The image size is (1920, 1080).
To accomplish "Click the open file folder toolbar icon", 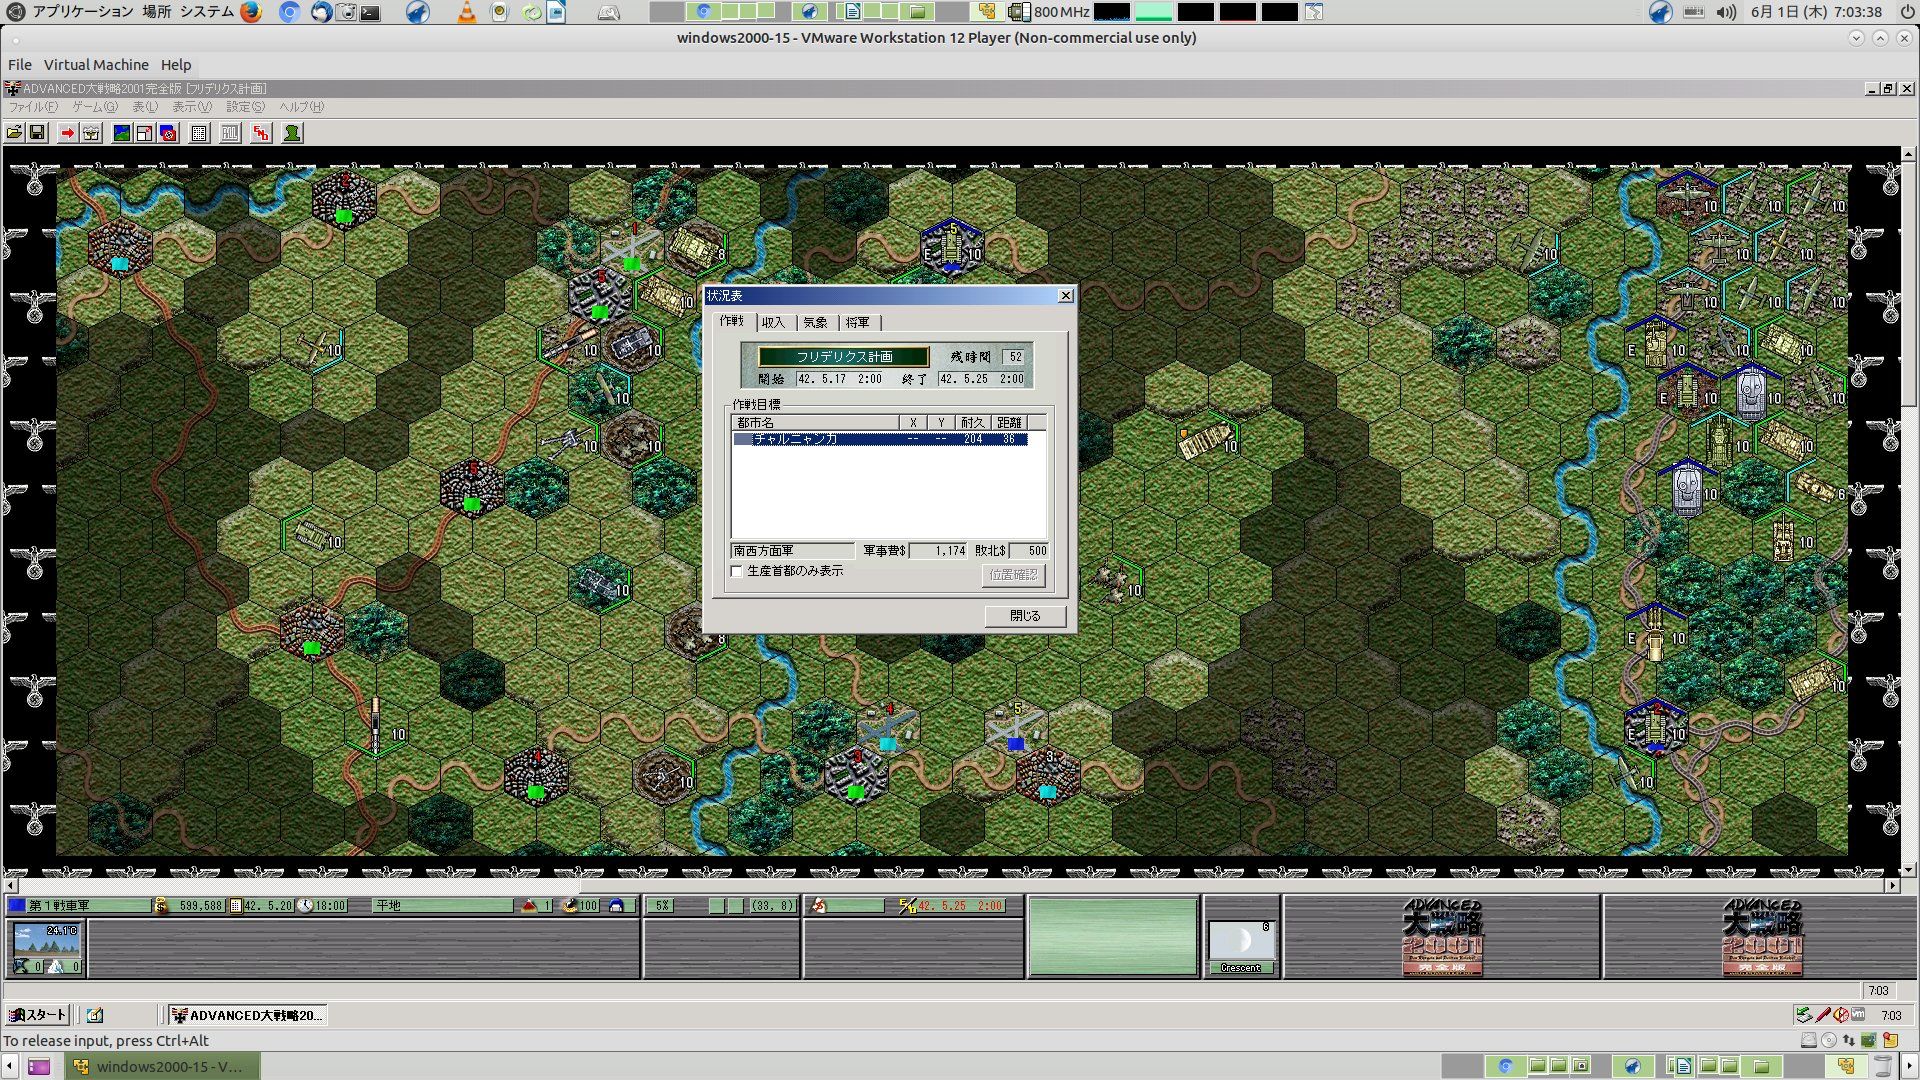I will coord(14,133).
